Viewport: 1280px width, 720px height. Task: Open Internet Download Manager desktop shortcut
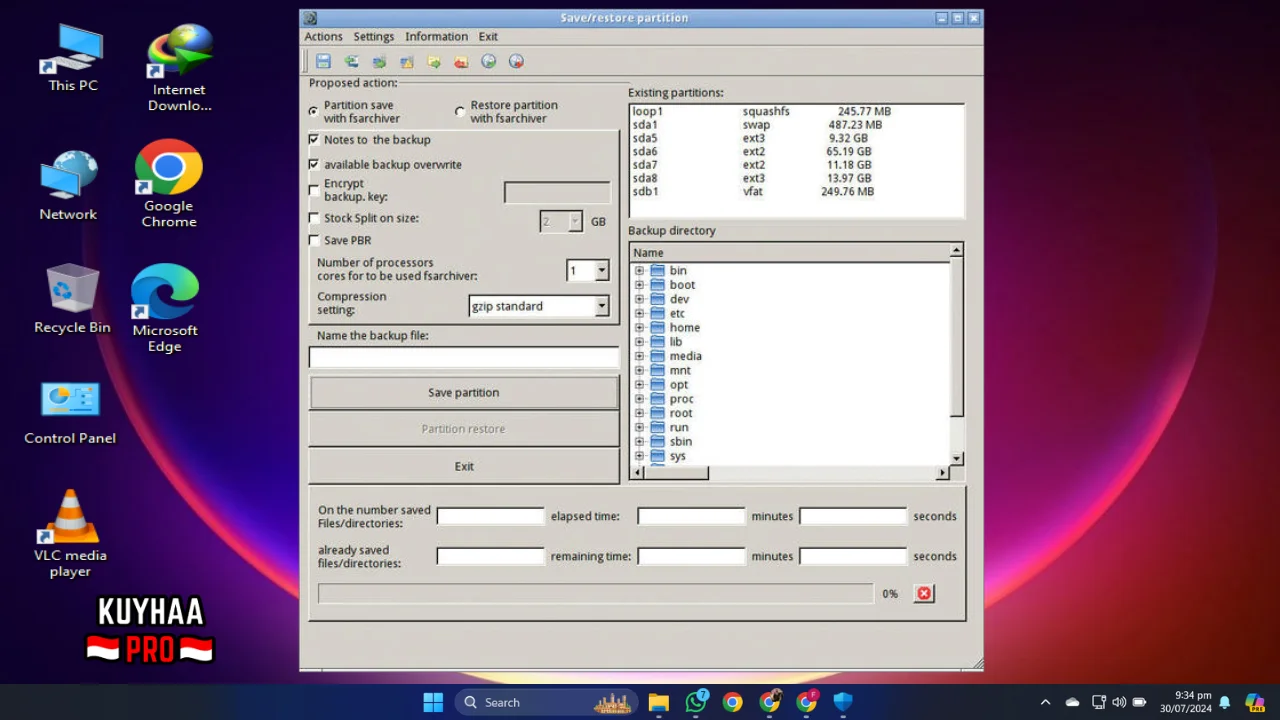179,68
